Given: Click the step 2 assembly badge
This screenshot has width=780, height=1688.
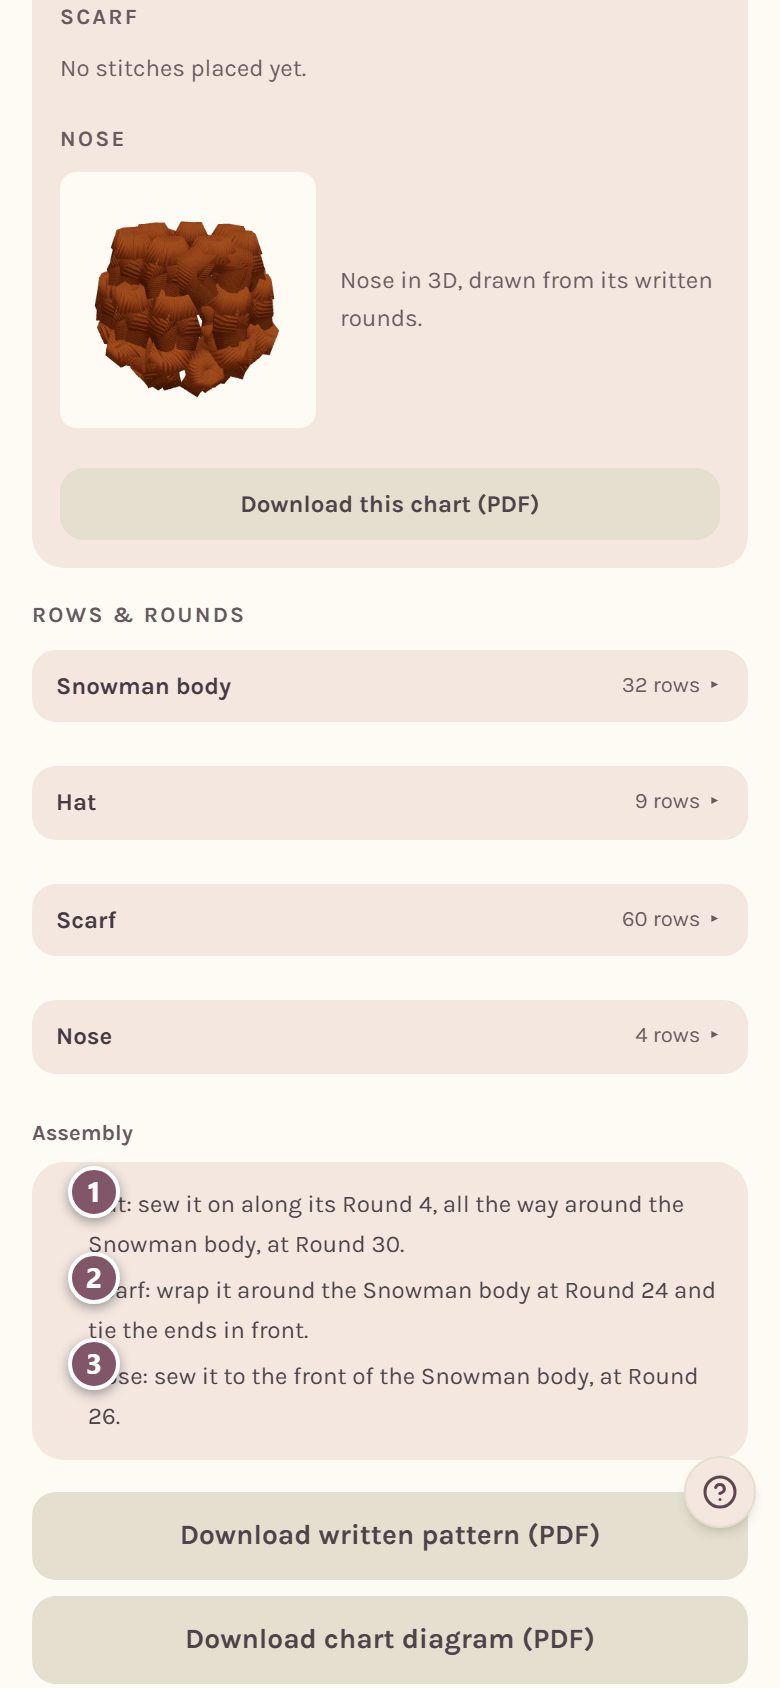Looking at the screenshot, I should pos(94,1278).
